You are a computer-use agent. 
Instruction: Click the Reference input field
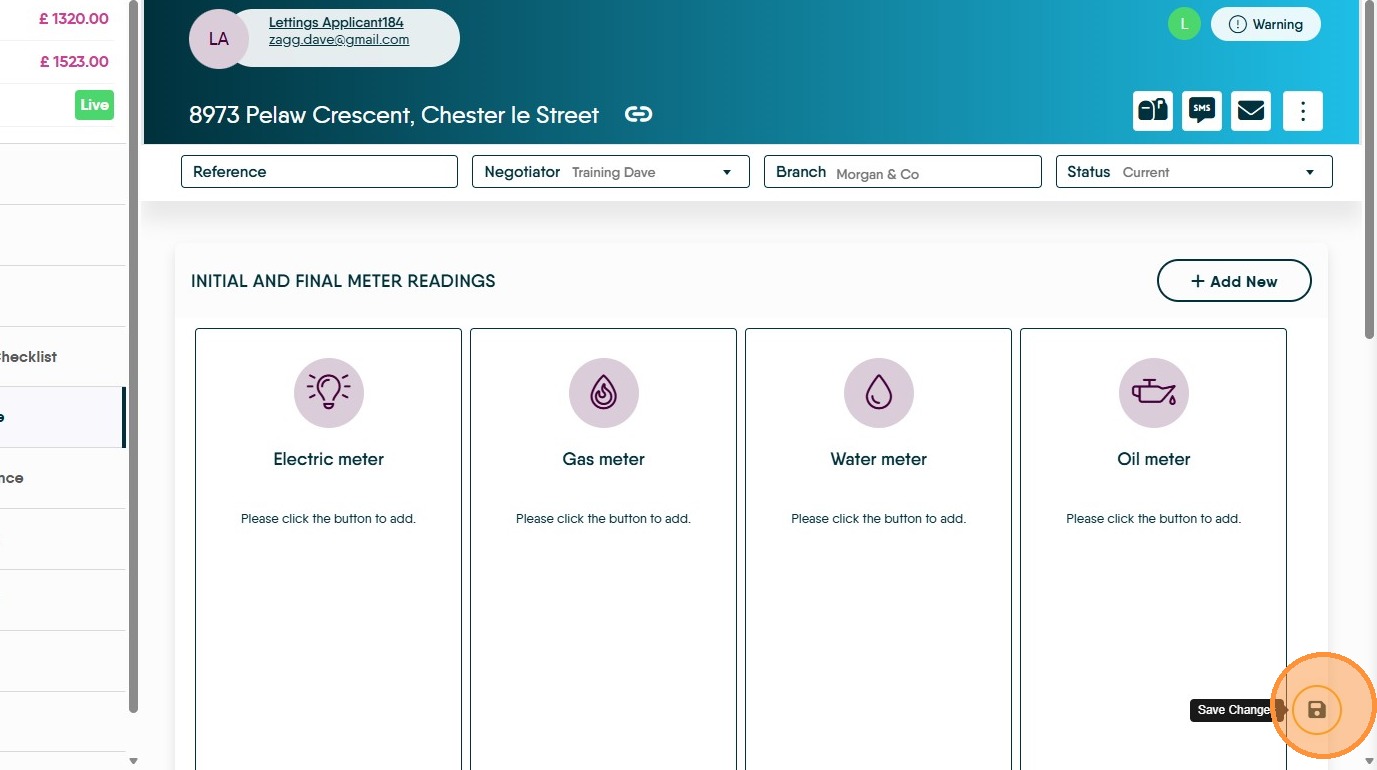tap(319, 172)
